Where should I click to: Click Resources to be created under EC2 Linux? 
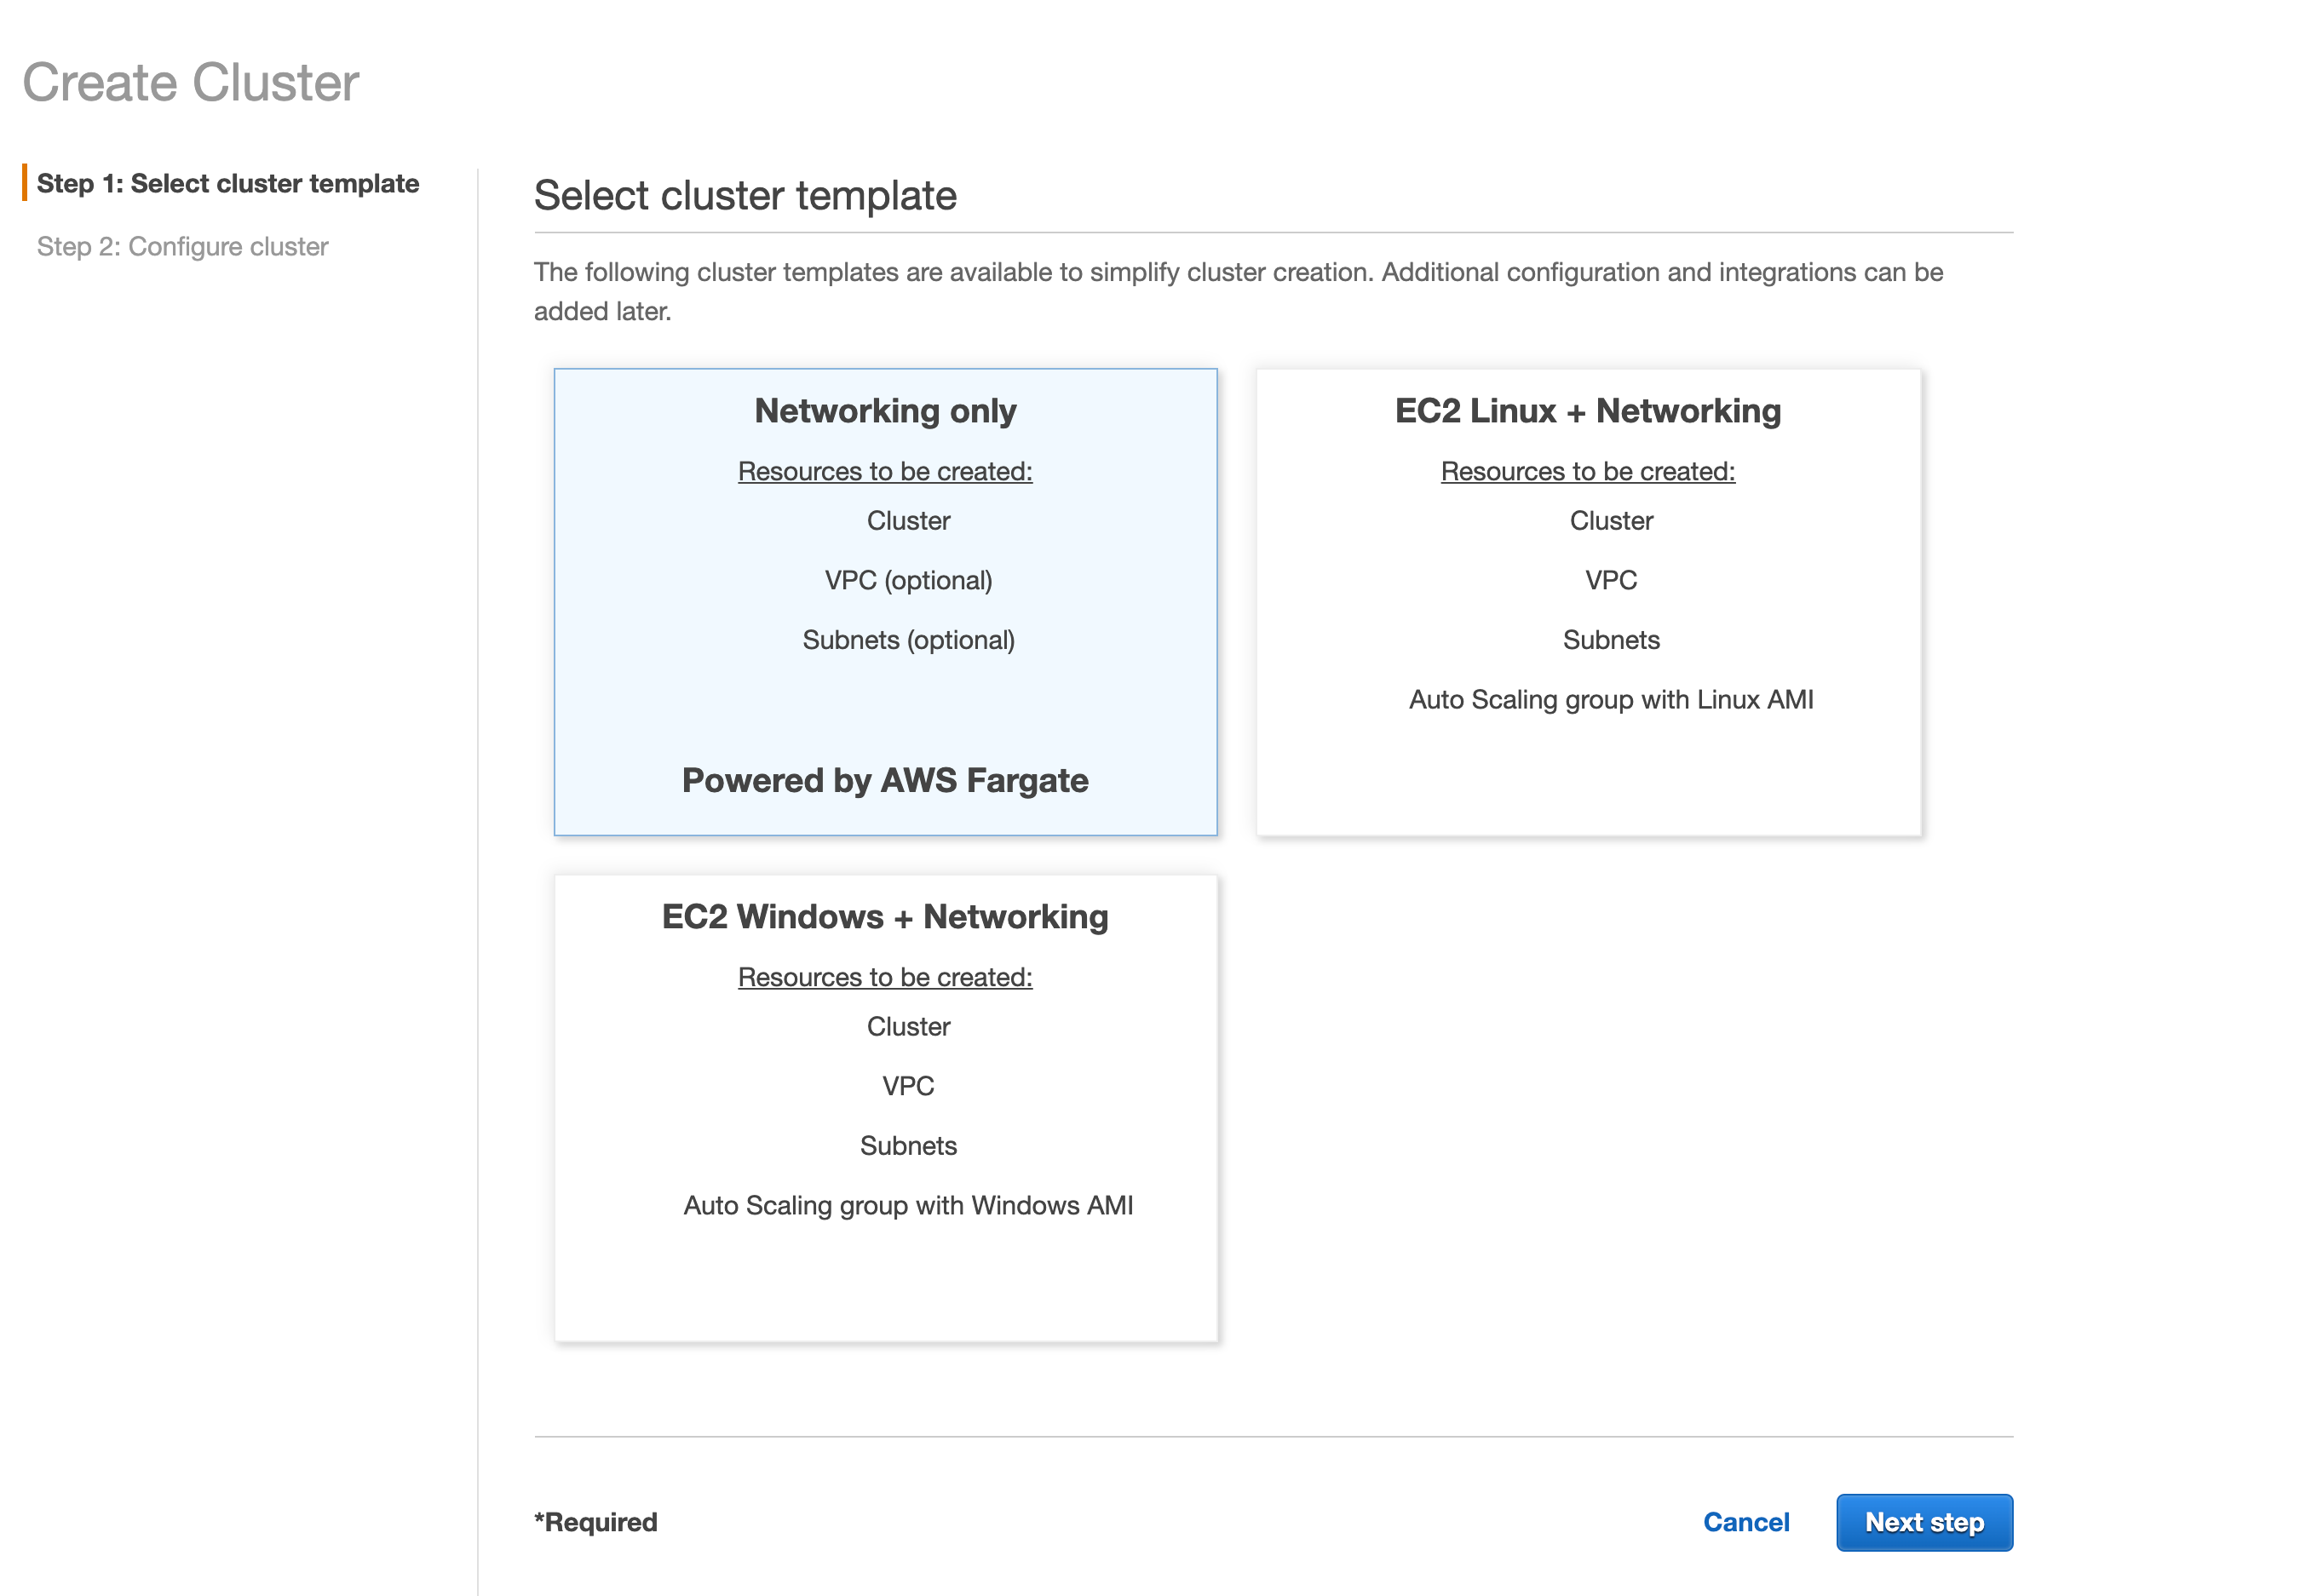(1587, 472)
